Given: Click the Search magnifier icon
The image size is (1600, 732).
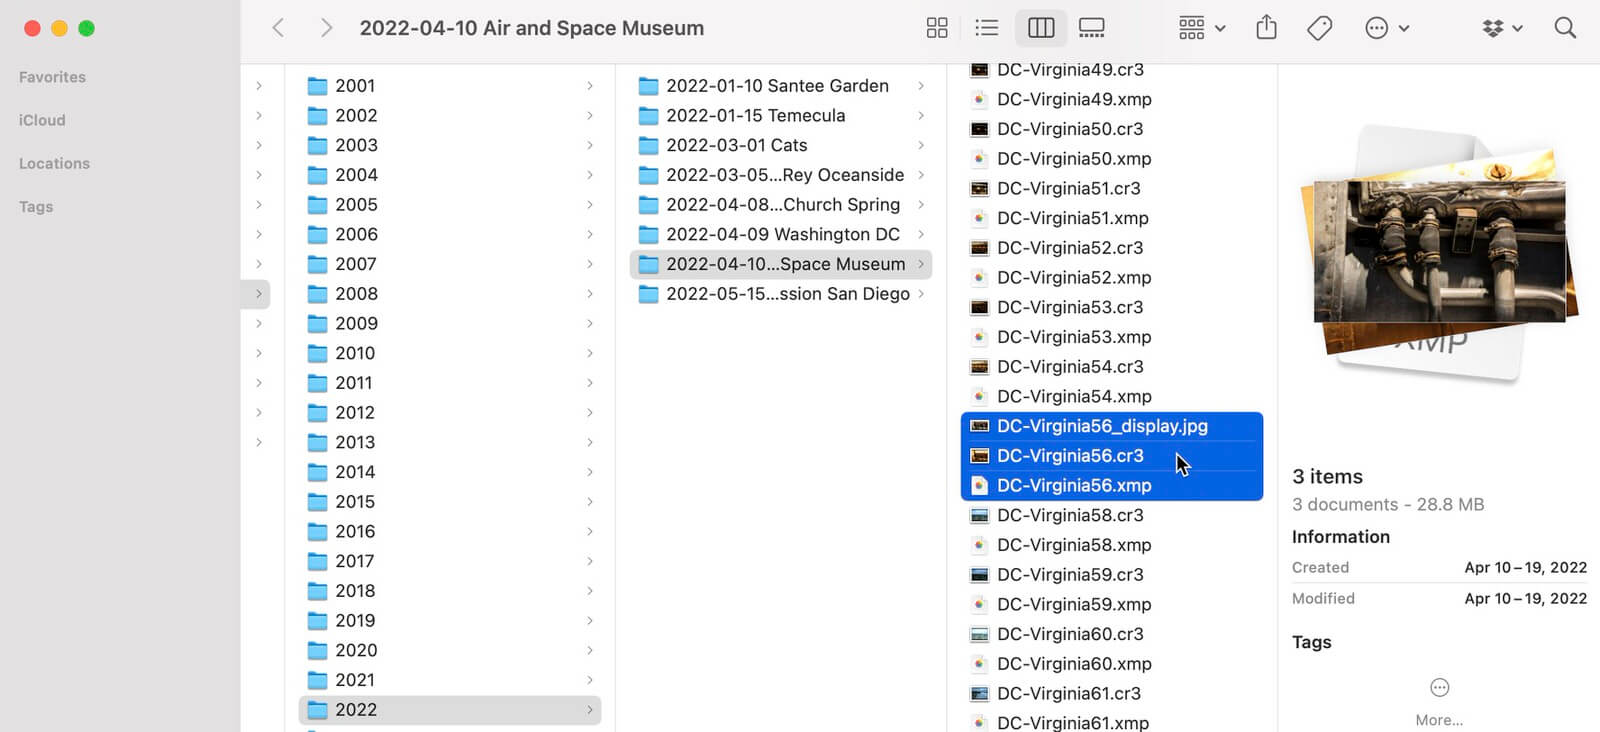Looking at the screenshot, I should [1565, 28].
